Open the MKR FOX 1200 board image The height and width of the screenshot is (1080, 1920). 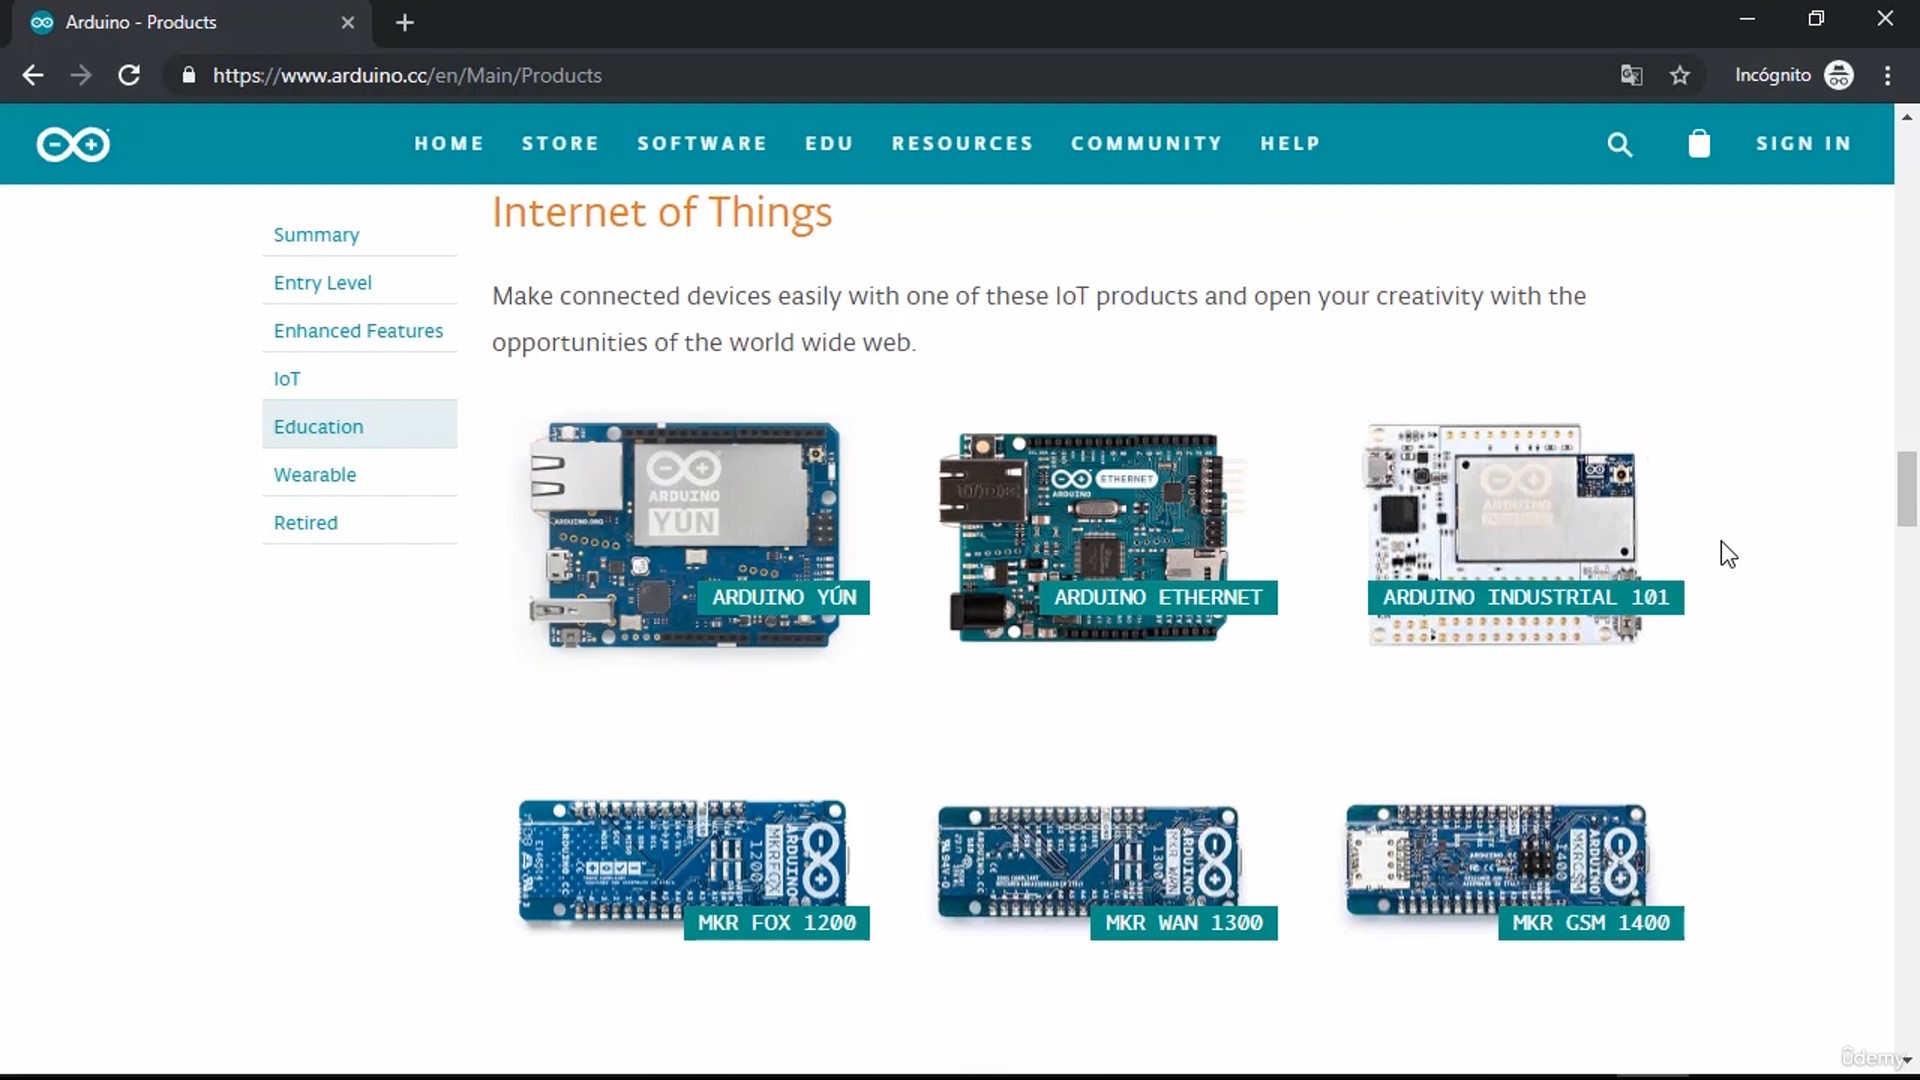(683, 861)
